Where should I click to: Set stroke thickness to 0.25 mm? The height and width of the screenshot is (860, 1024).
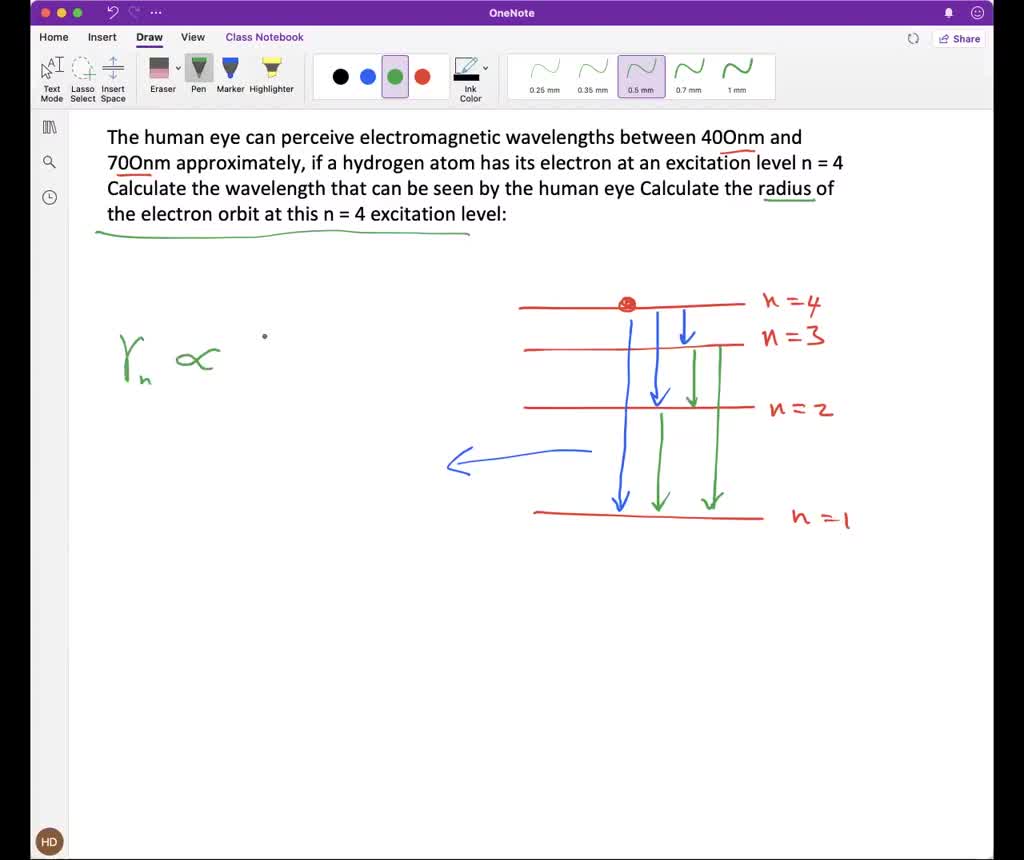[545, 76]
